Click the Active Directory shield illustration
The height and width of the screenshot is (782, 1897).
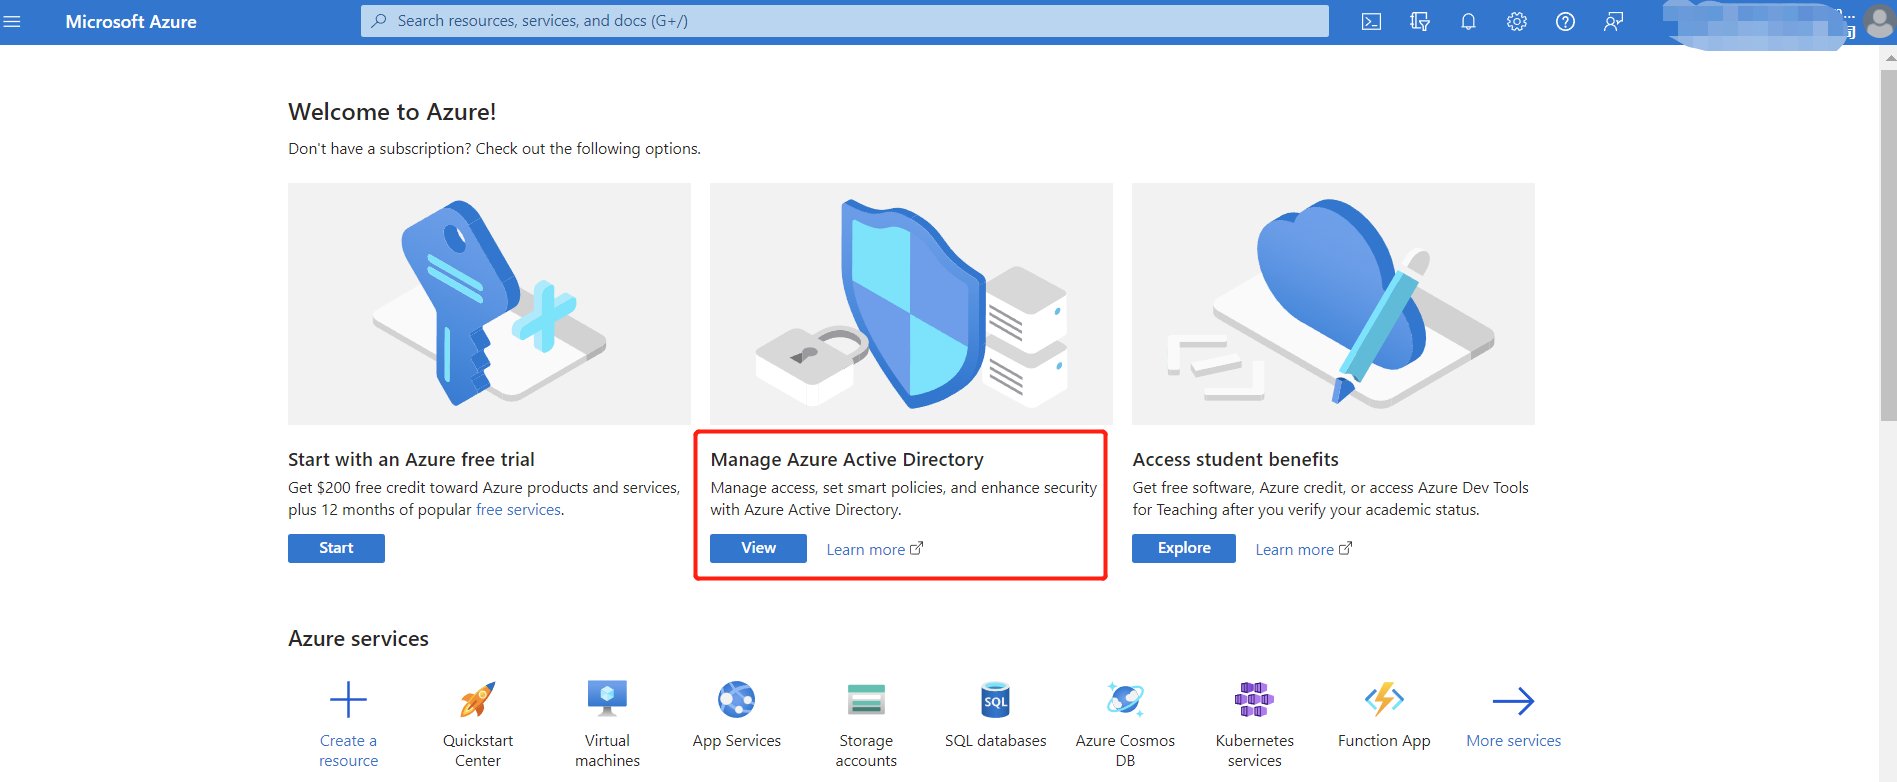click(x=911, y=304)
